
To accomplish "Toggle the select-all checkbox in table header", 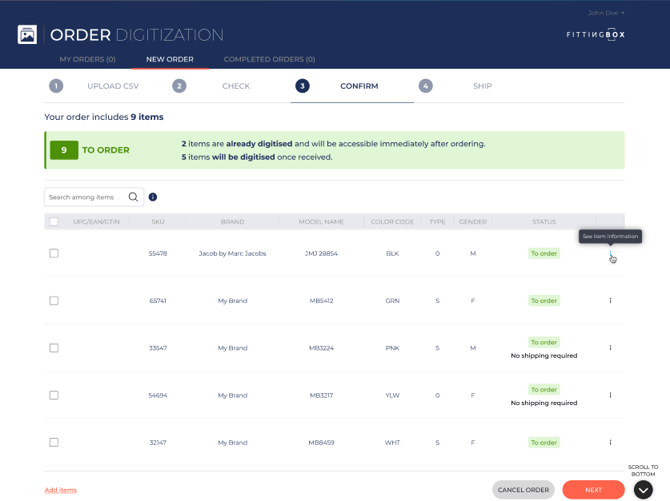I will click(54, 222).
